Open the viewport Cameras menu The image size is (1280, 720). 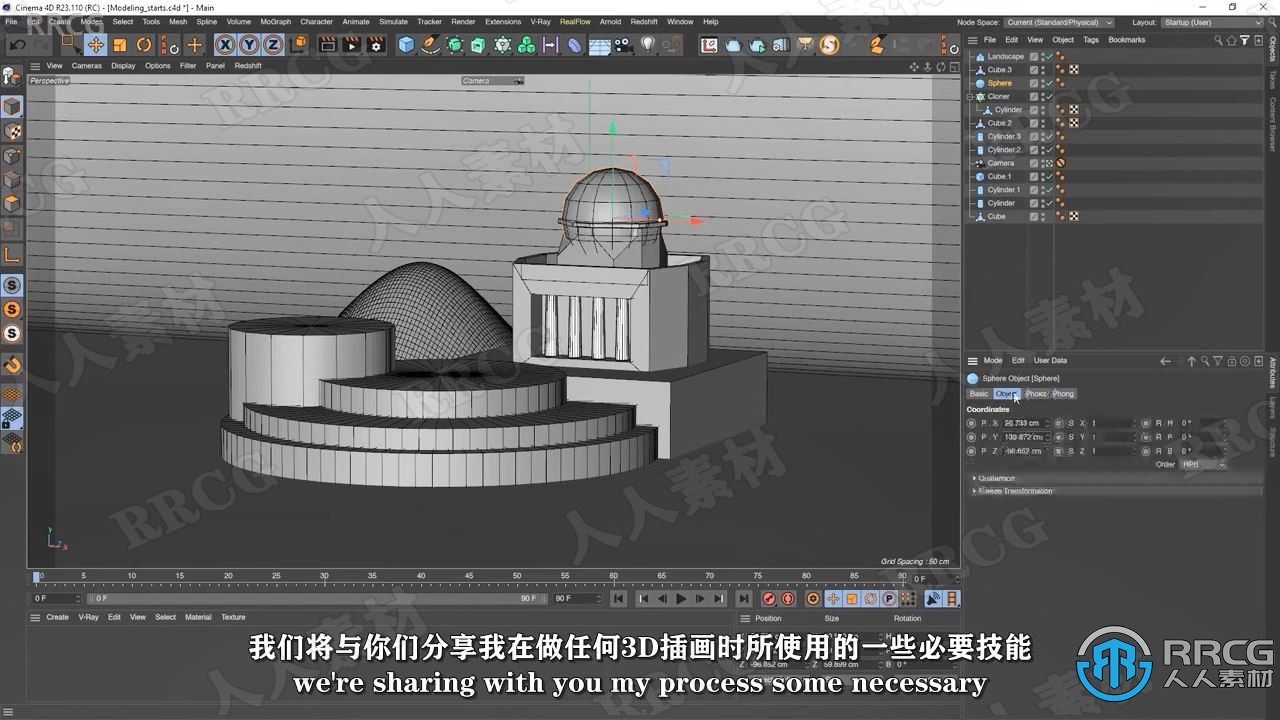click(x=86, y=66)
